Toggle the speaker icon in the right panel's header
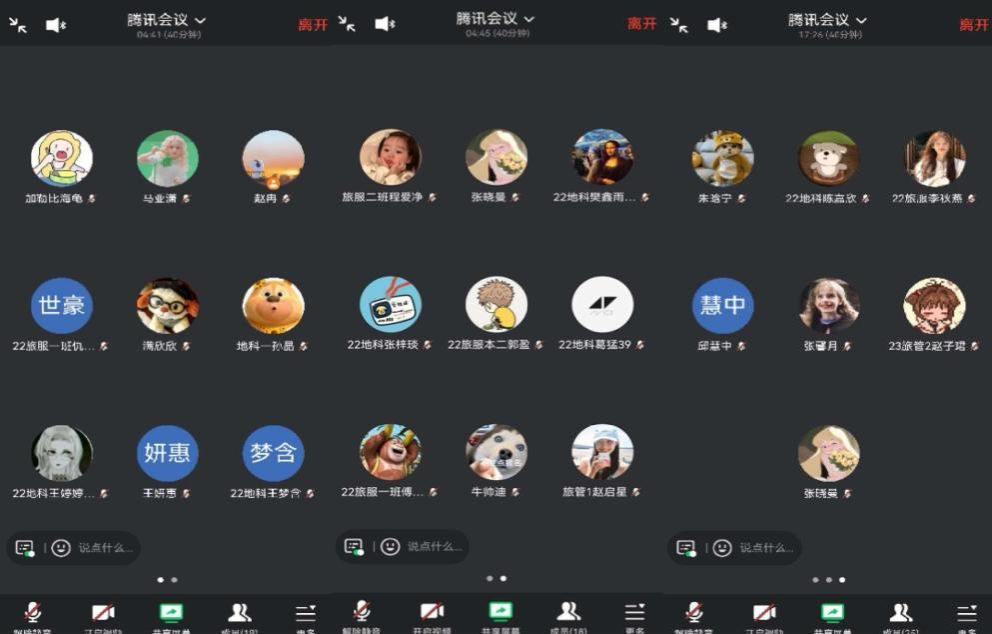The height and width of the screenshot is (634, 992). pyautogui.click(x=717, y=25)
